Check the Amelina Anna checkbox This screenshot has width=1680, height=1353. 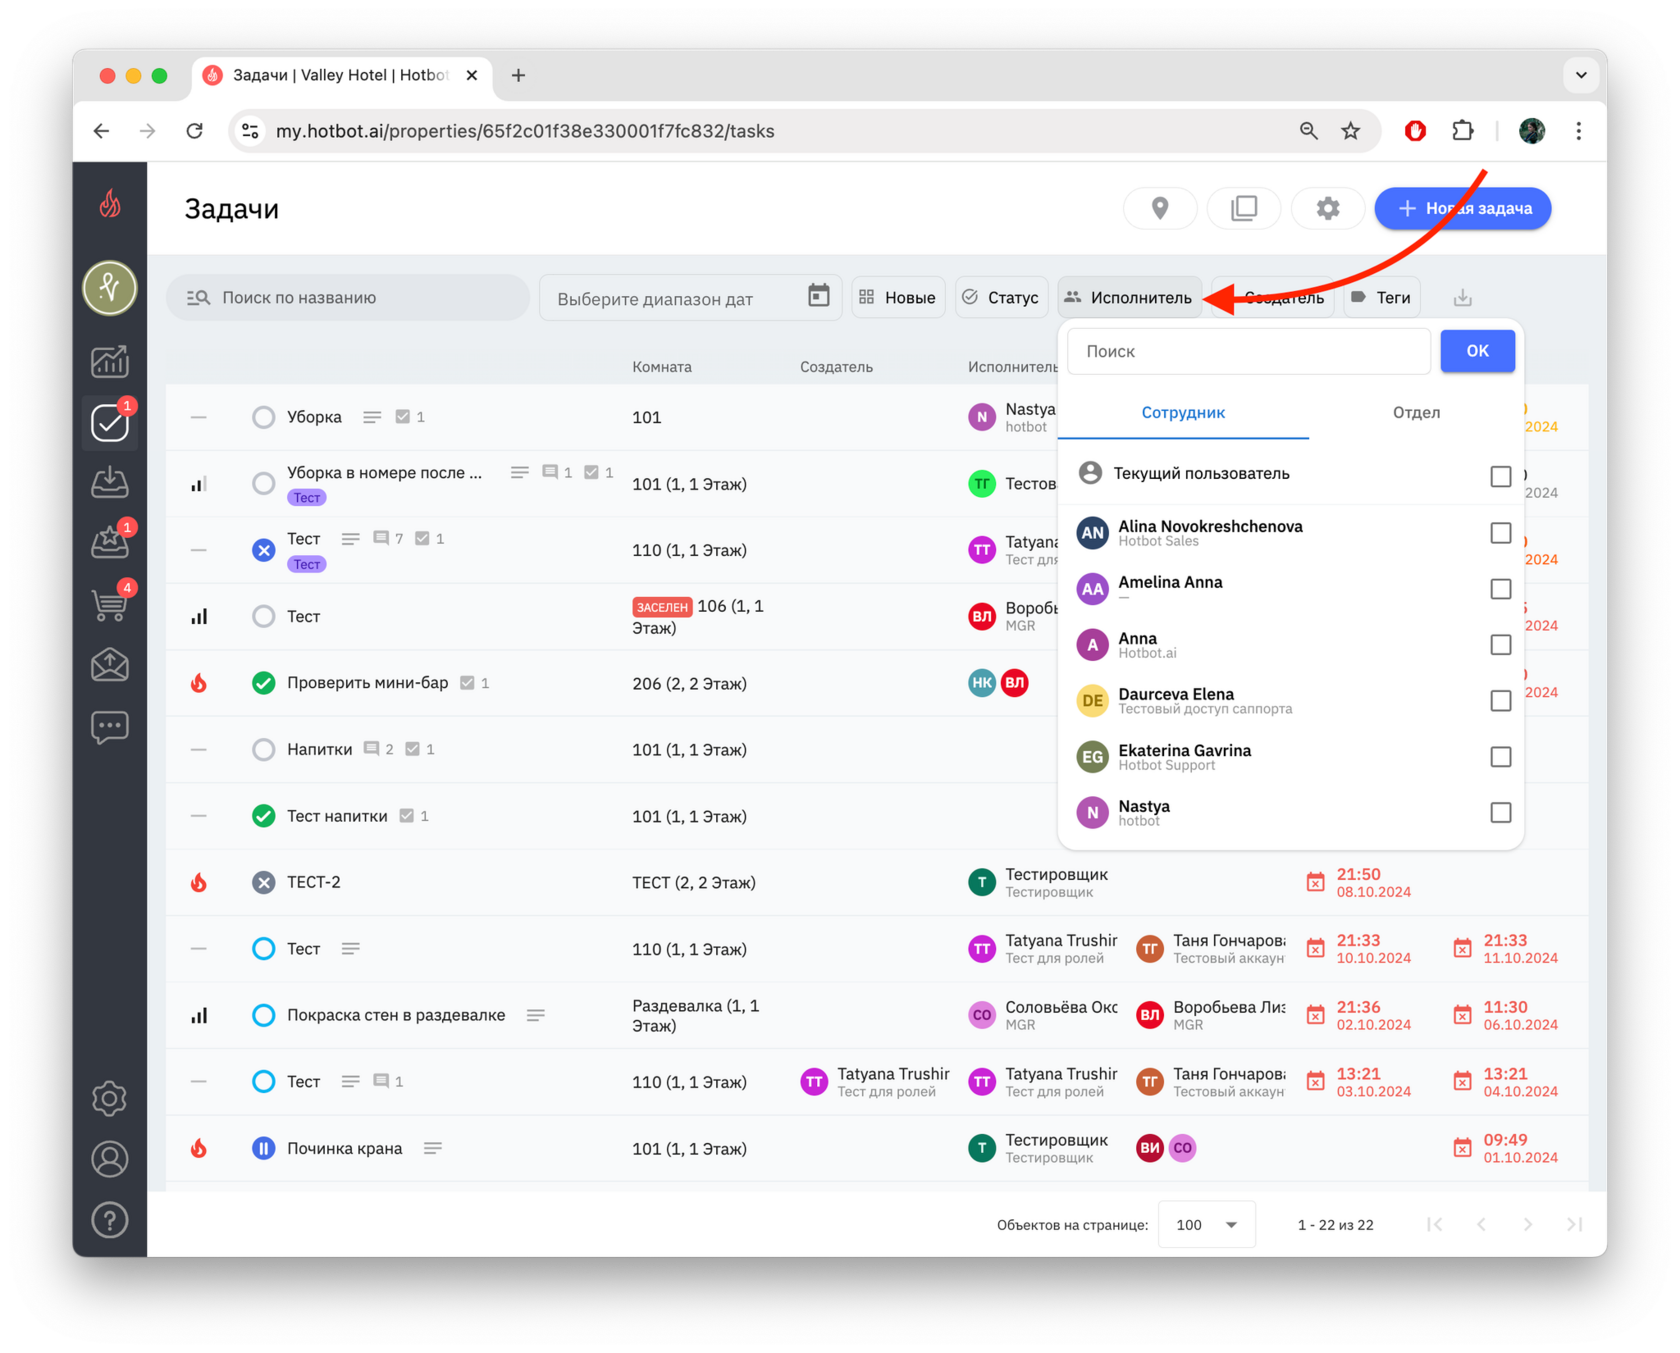tap(1500, 589)
